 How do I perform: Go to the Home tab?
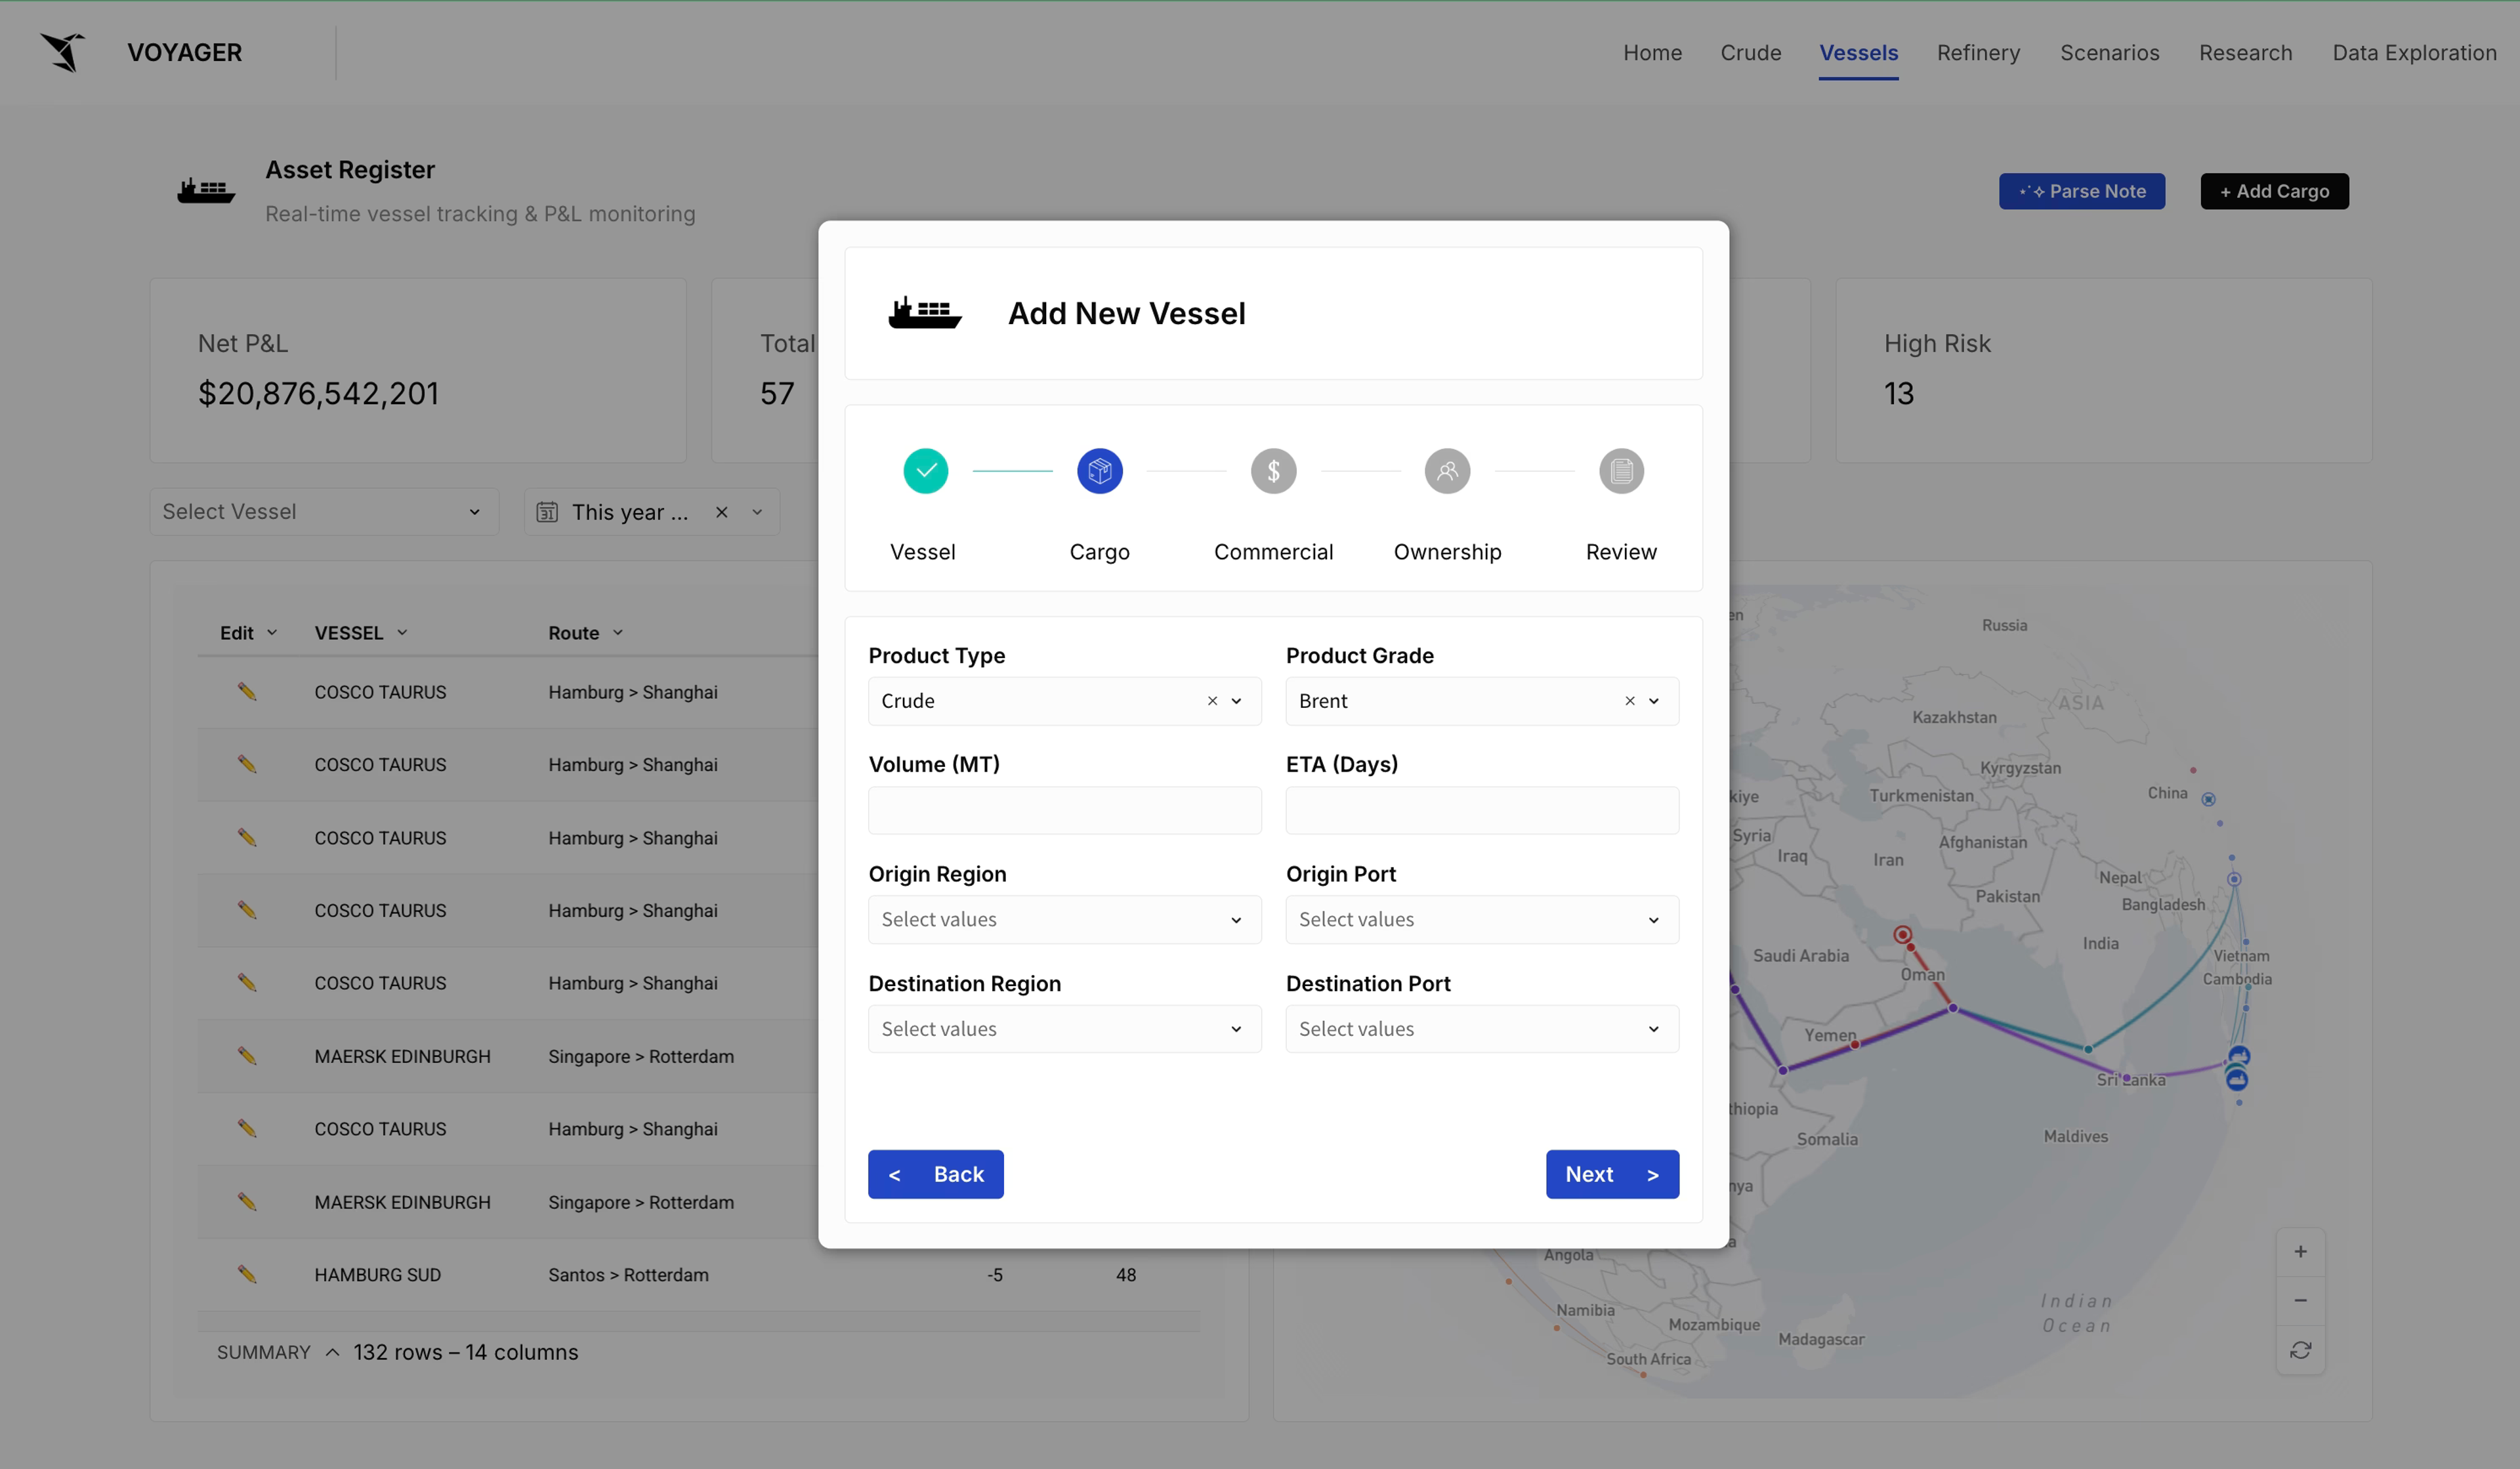1652,52
